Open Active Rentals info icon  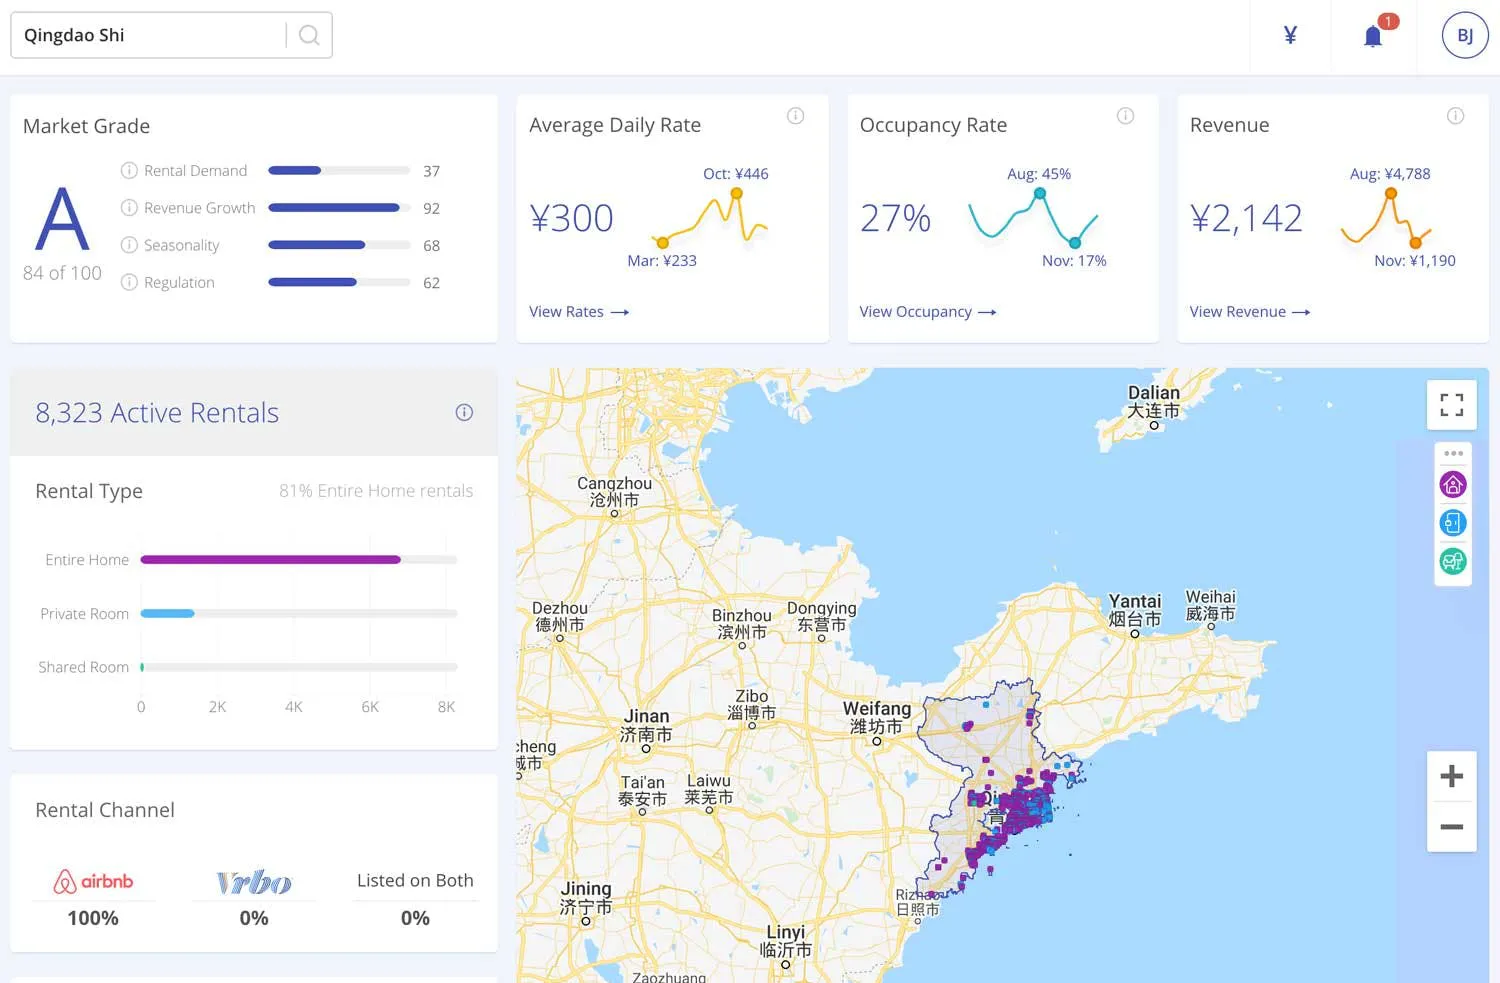tap(464, 412)
